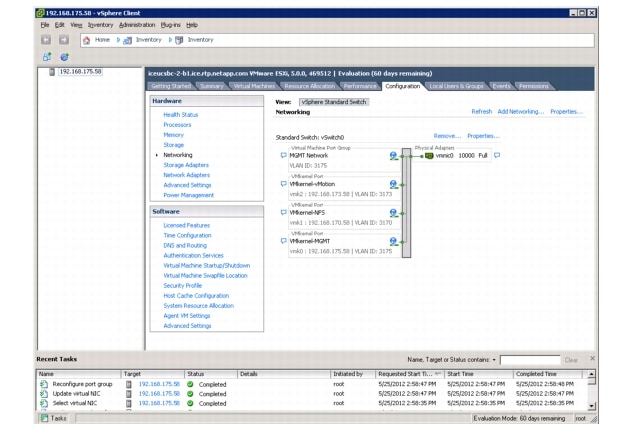Image resolution: width=640 pixels, height=431 pixels.
Task: Switch to the Virtual Machines tab
Action: 254,86
